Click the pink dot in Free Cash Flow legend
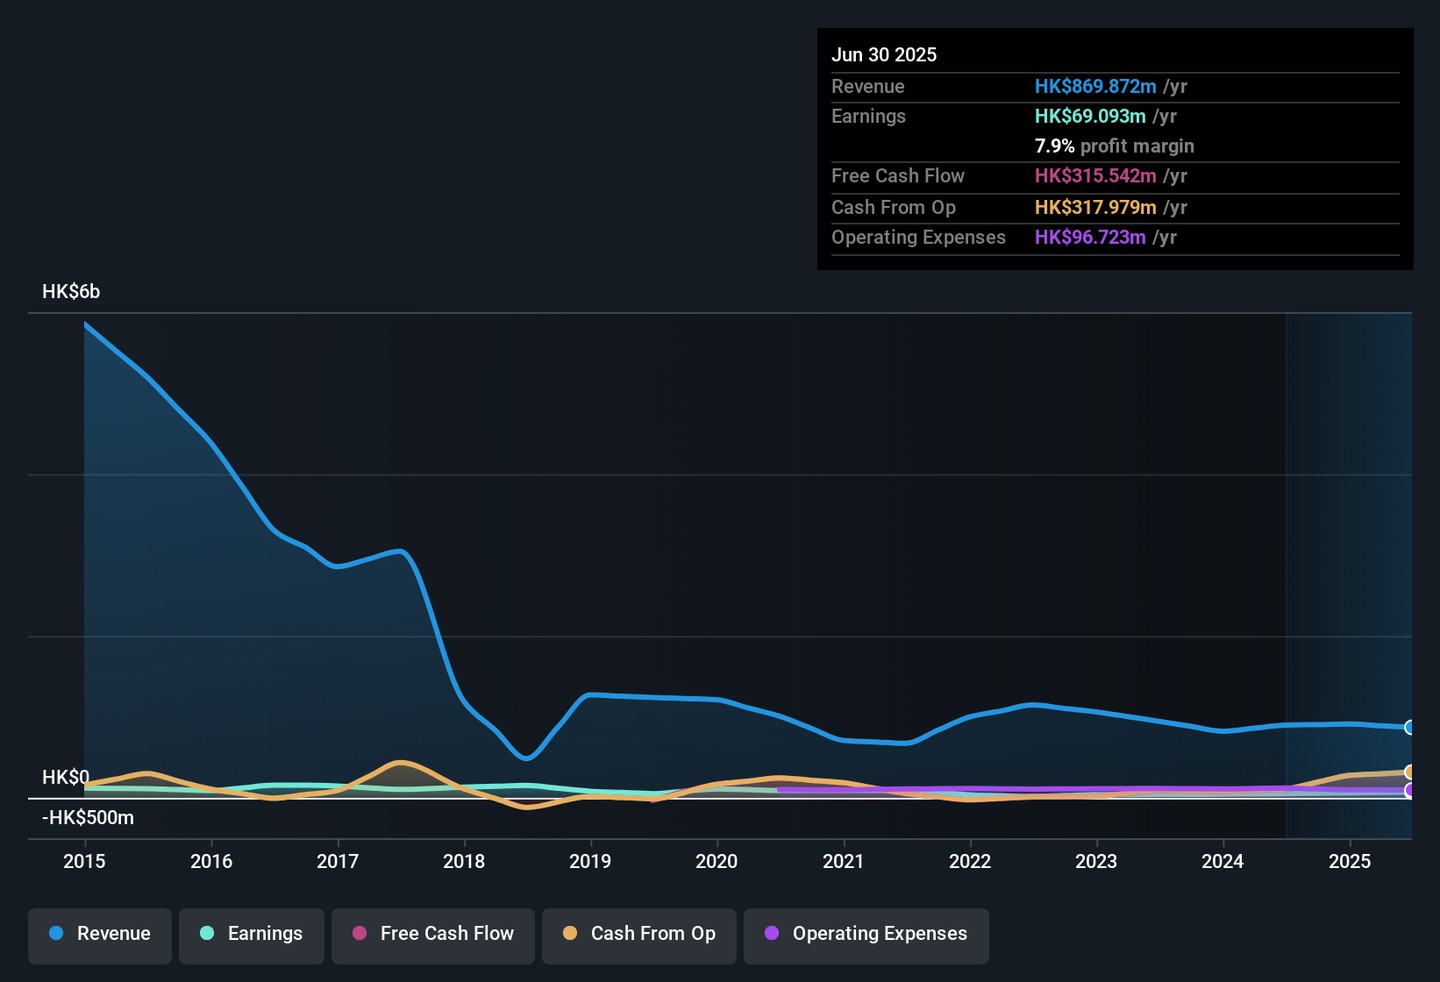The width and height of the screenshot is (1440, 982). click(359, 933)
